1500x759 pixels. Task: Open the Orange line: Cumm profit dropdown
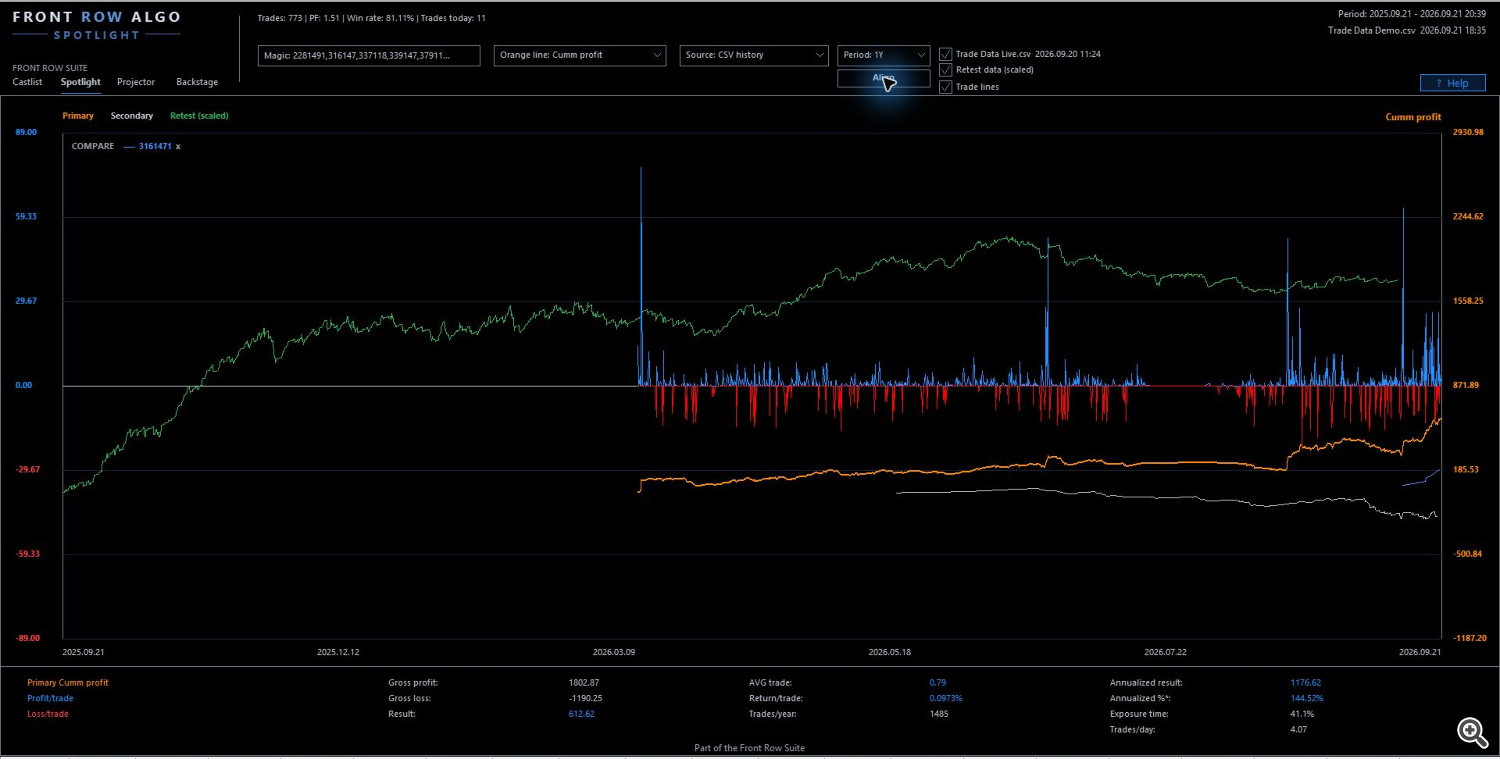[580, 55]
